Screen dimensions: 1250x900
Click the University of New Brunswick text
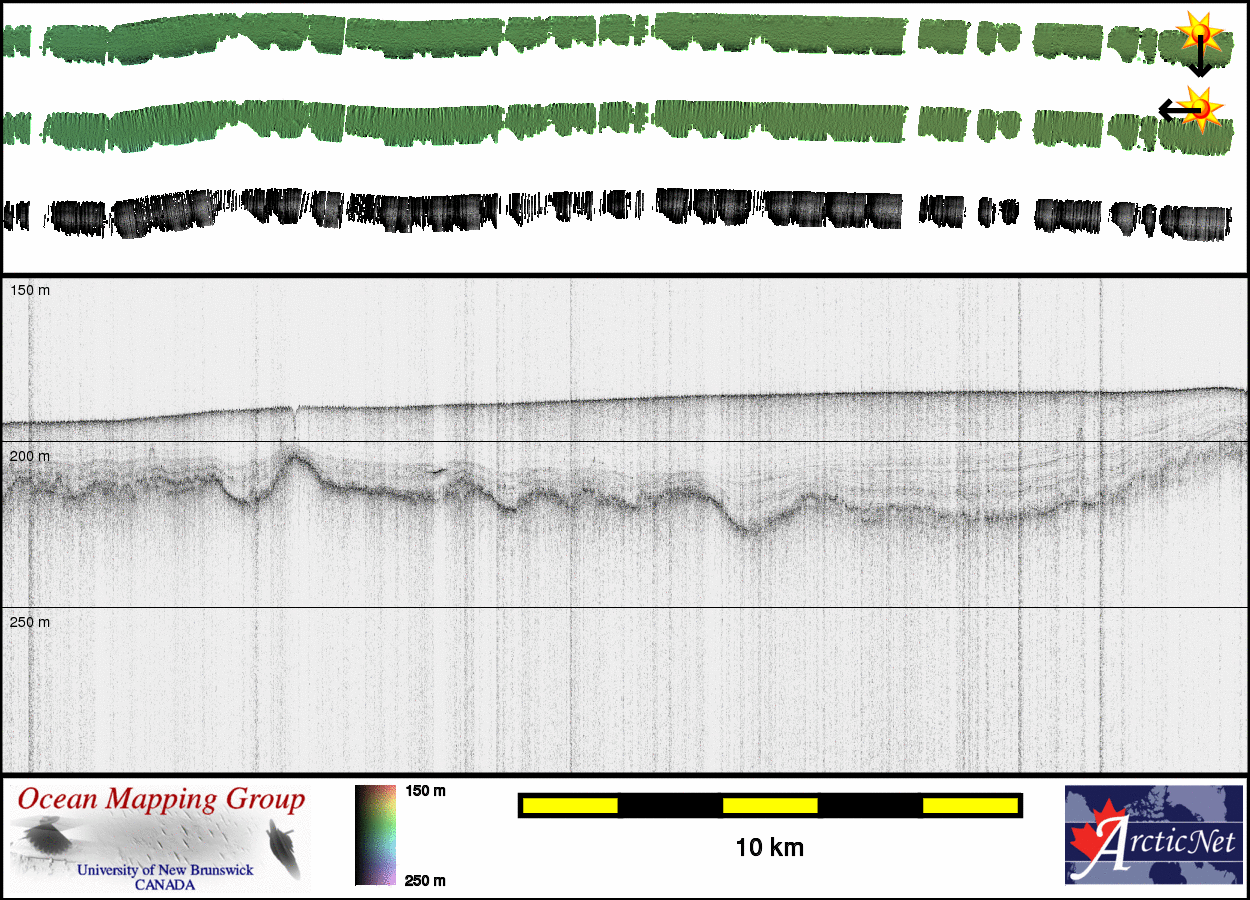(x=165, y=870)
